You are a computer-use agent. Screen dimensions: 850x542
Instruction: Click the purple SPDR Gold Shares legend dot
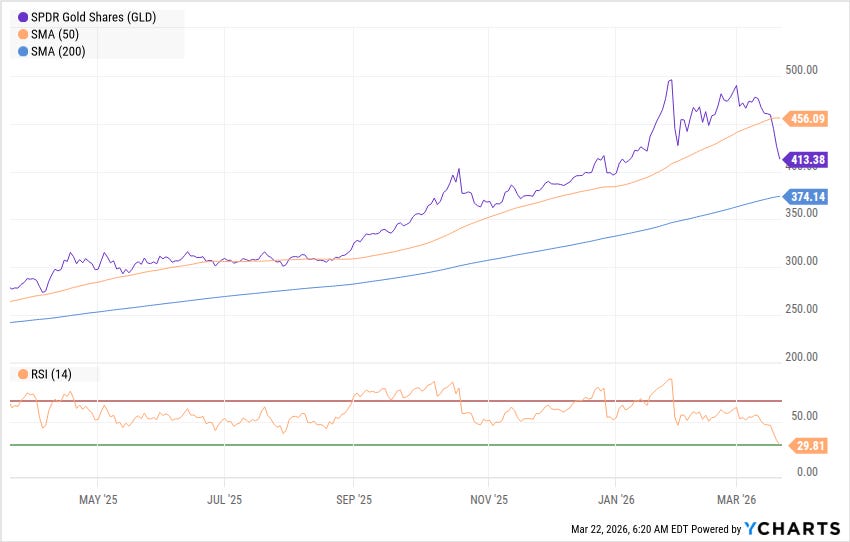tap(23, 17)
